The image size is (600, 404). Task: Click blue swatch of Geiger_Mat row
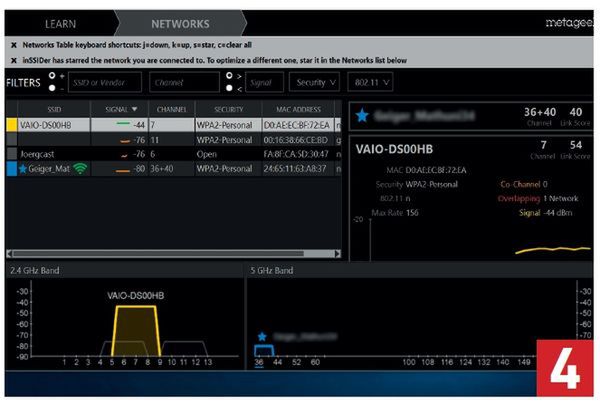point(12,169)
